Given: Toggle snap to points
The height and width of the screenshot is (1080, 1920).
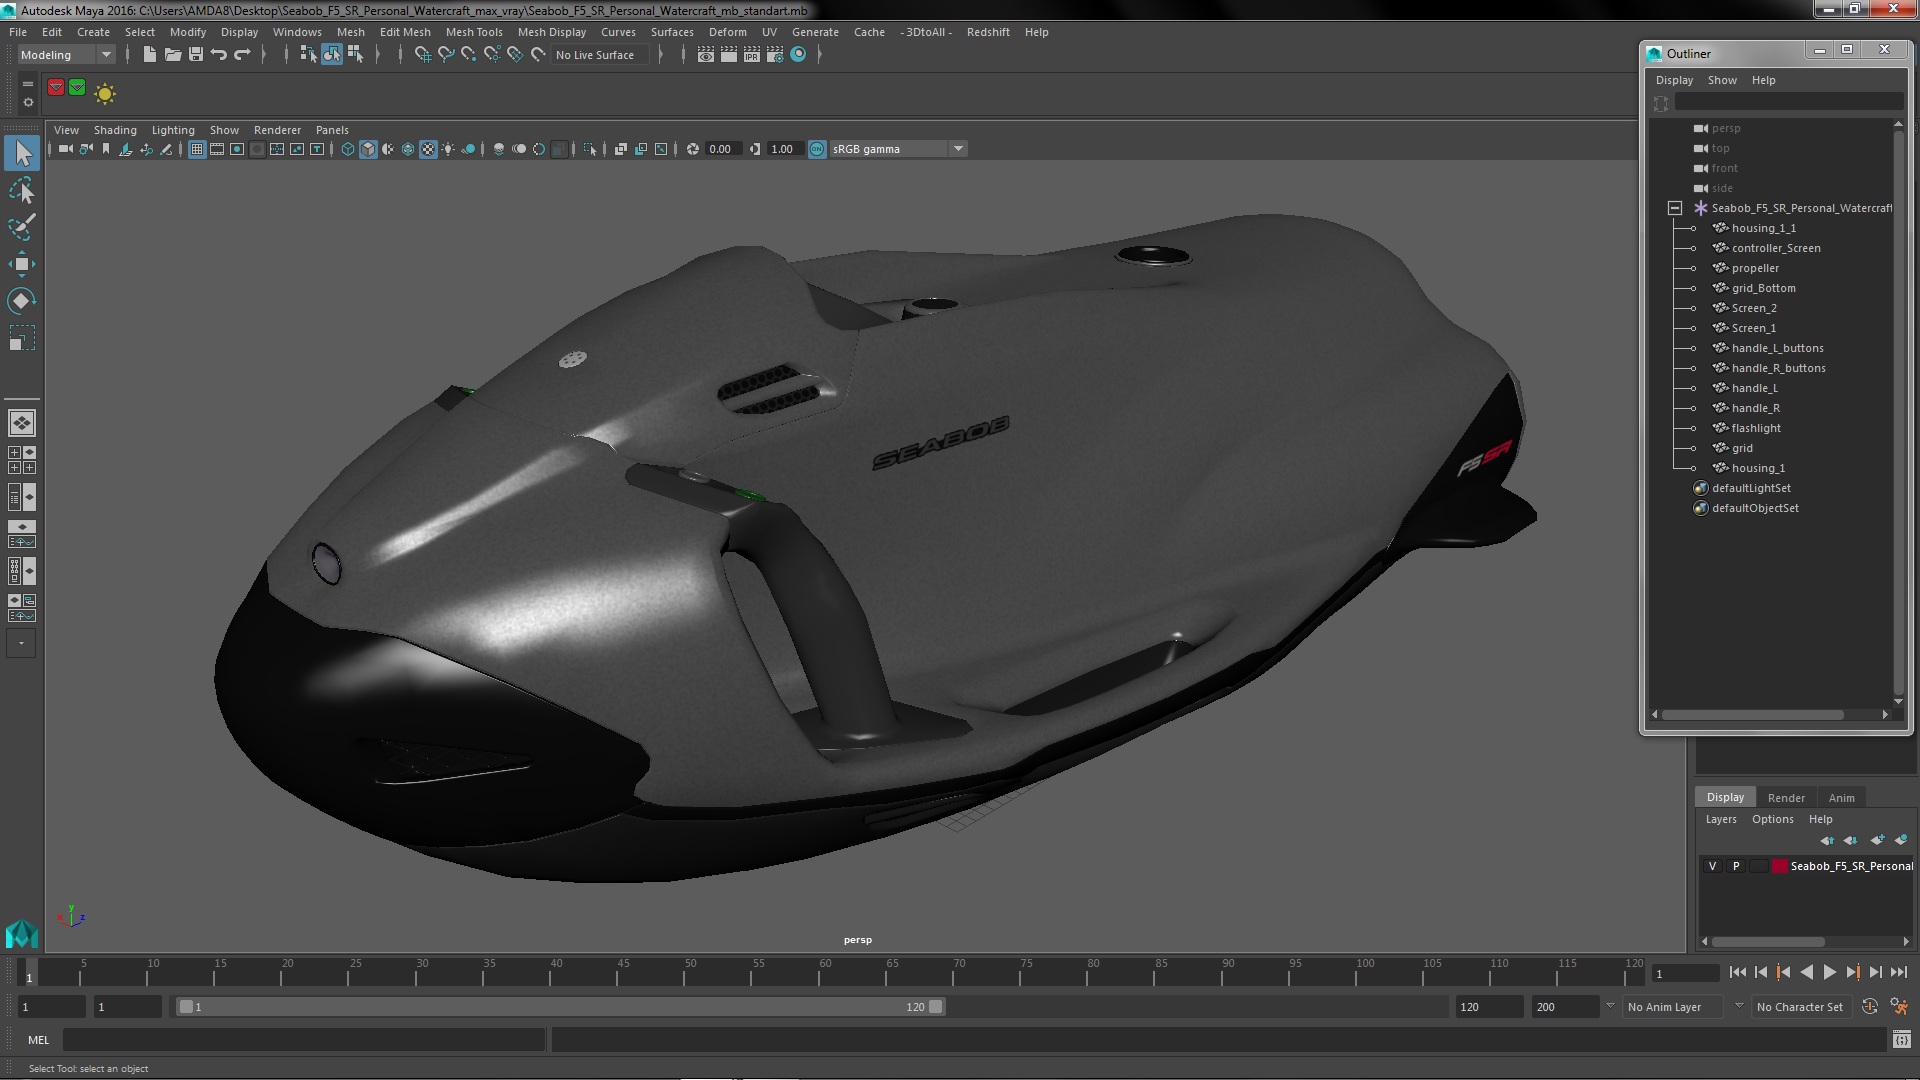Looking at the screenshot, I should [469, 55].
